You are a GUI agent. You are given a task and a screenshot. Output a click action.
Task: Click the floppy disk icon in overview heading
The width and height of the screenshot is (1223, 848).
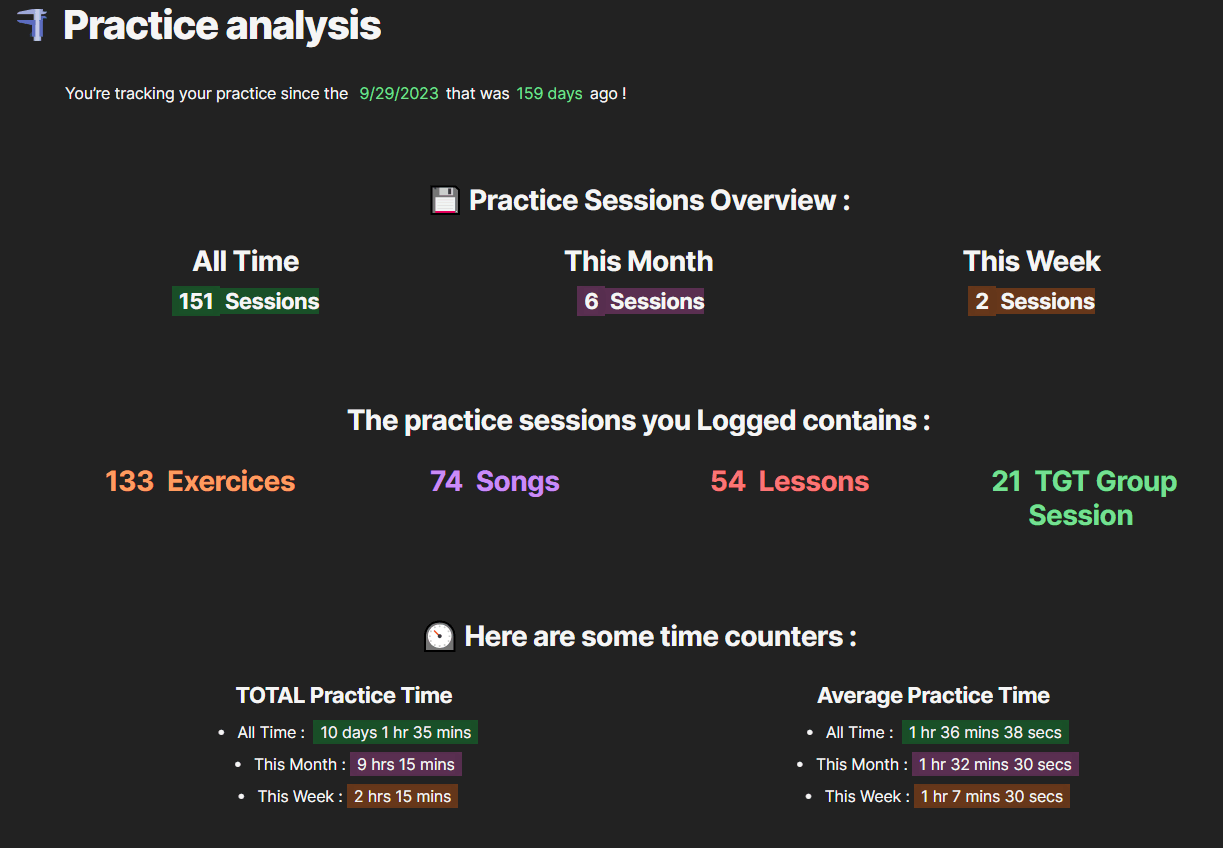(x=444, y=200)
